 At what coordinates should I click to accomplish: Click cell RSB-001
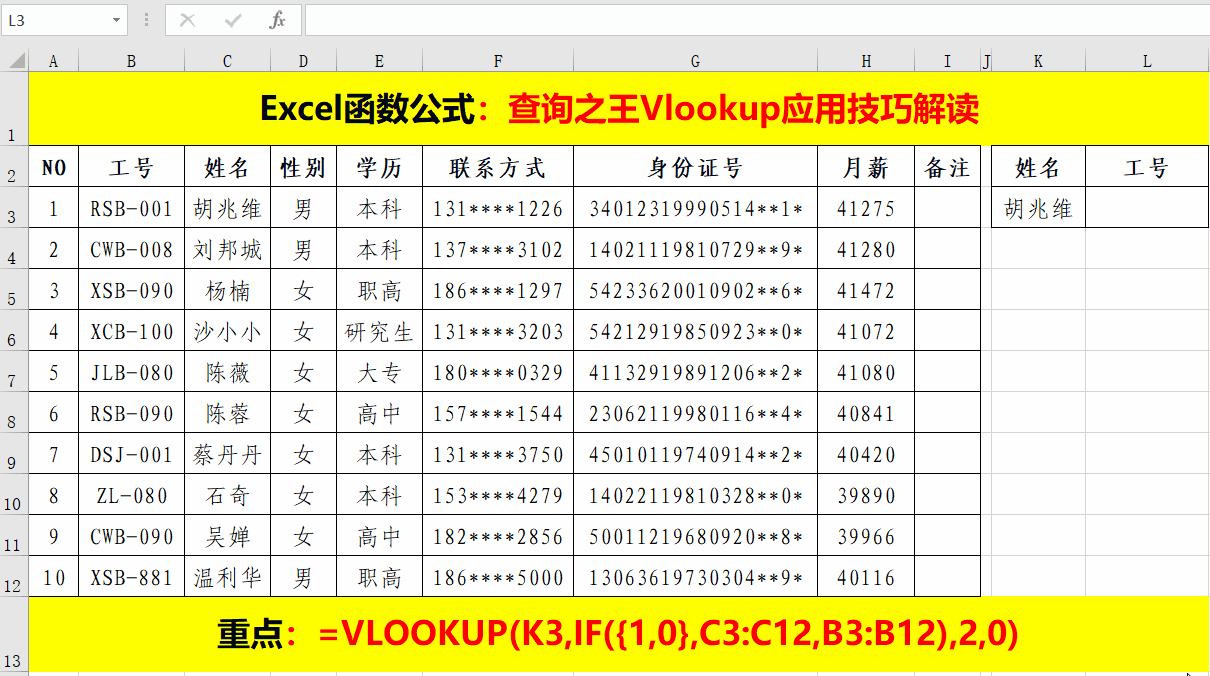(x=132, y=208)
